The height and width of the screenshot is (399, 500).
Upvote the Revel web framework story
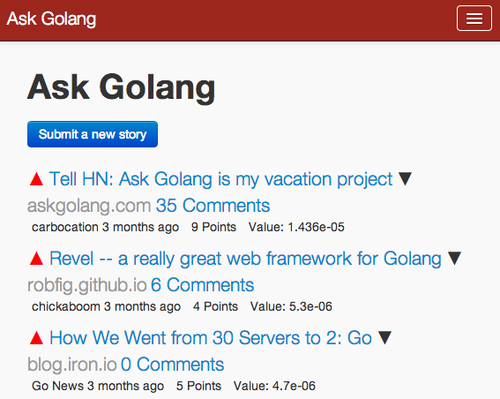(36, 259)
